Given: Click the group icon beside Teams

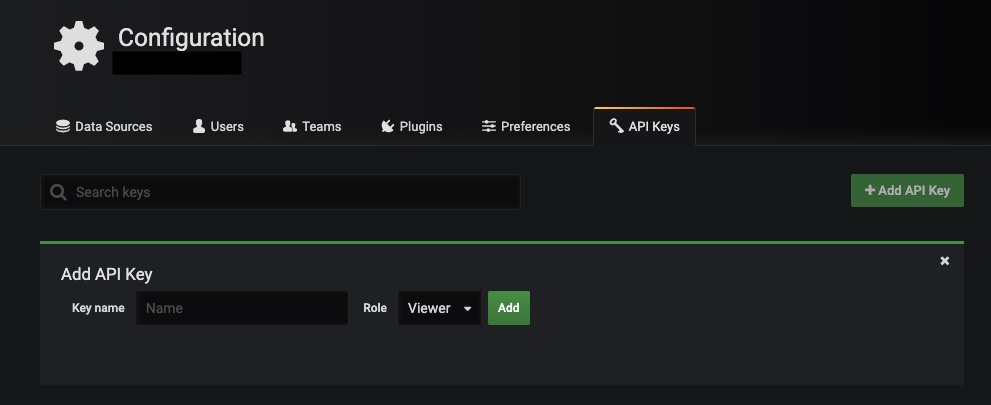Looking at the screenshot, I should coord(290,127).
